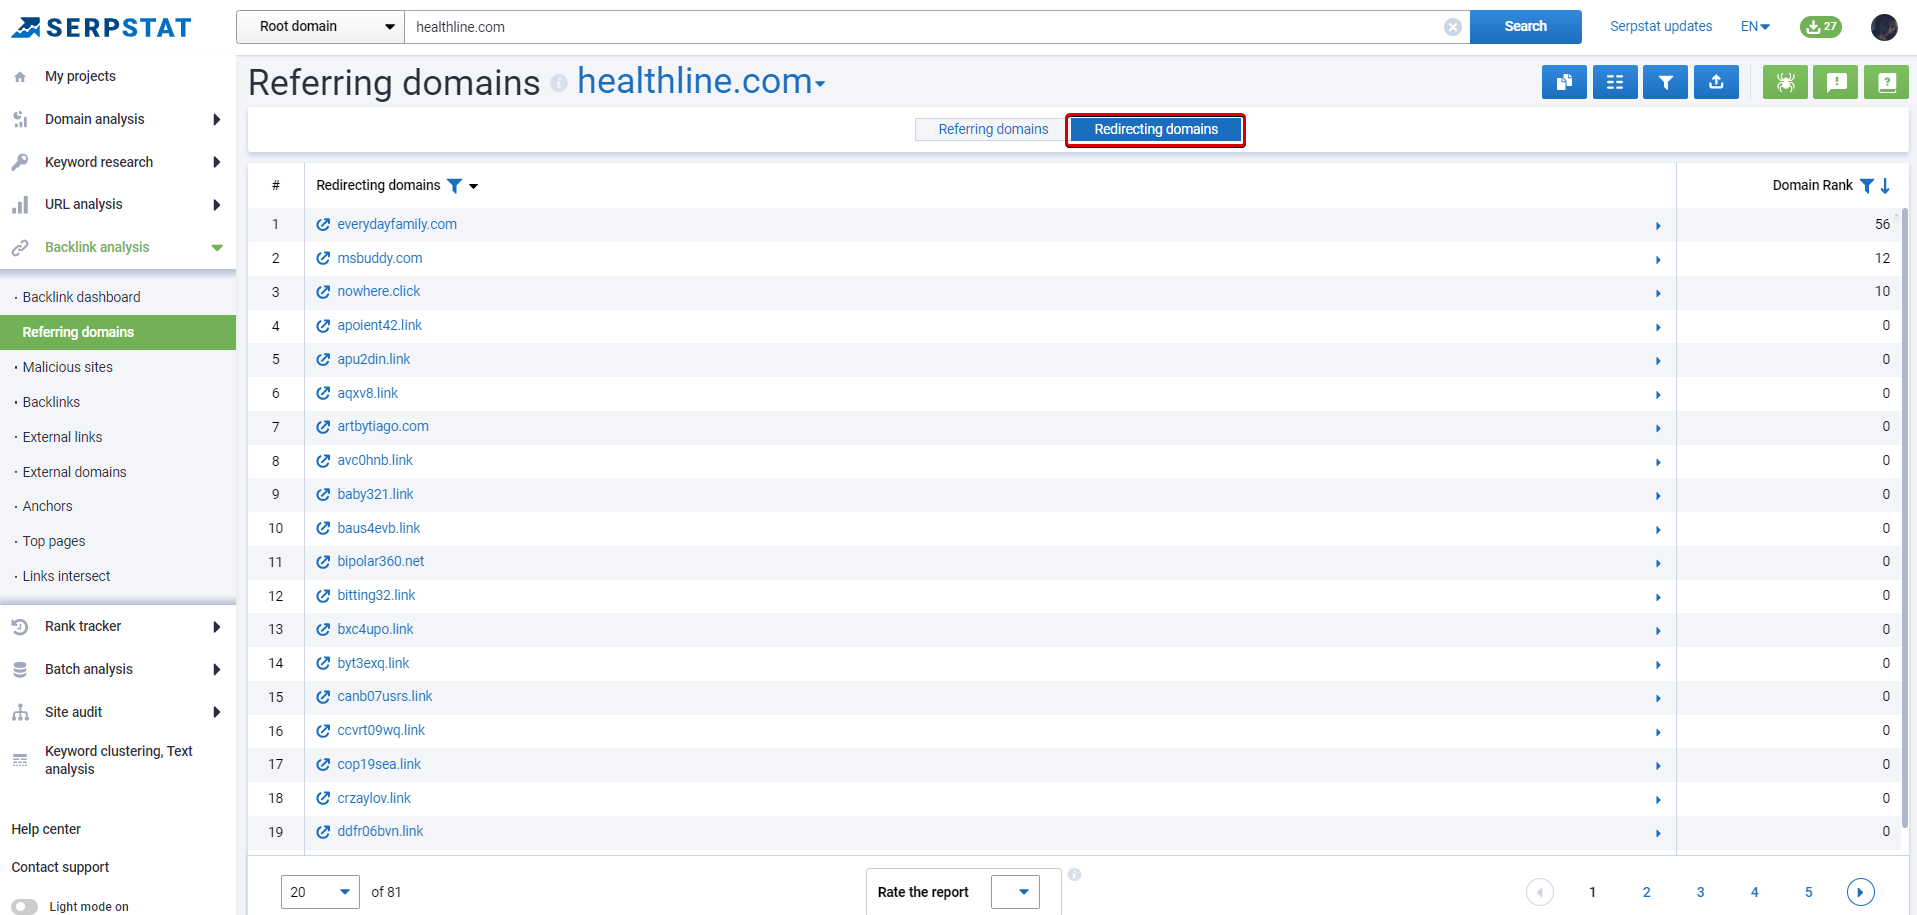Open the user profile avatar
Image resolution: width=1917 pixels, height=915 pixels.
(1884, 27)
